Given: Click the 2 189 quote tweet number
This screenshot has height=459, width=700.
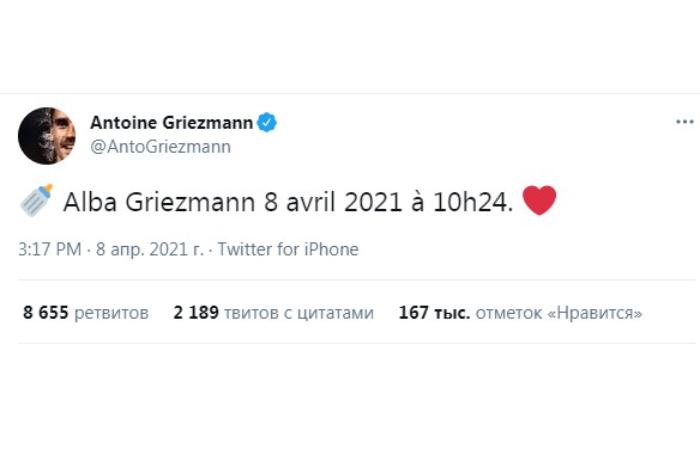Looking at the screenshot, I should coord(196,312).
